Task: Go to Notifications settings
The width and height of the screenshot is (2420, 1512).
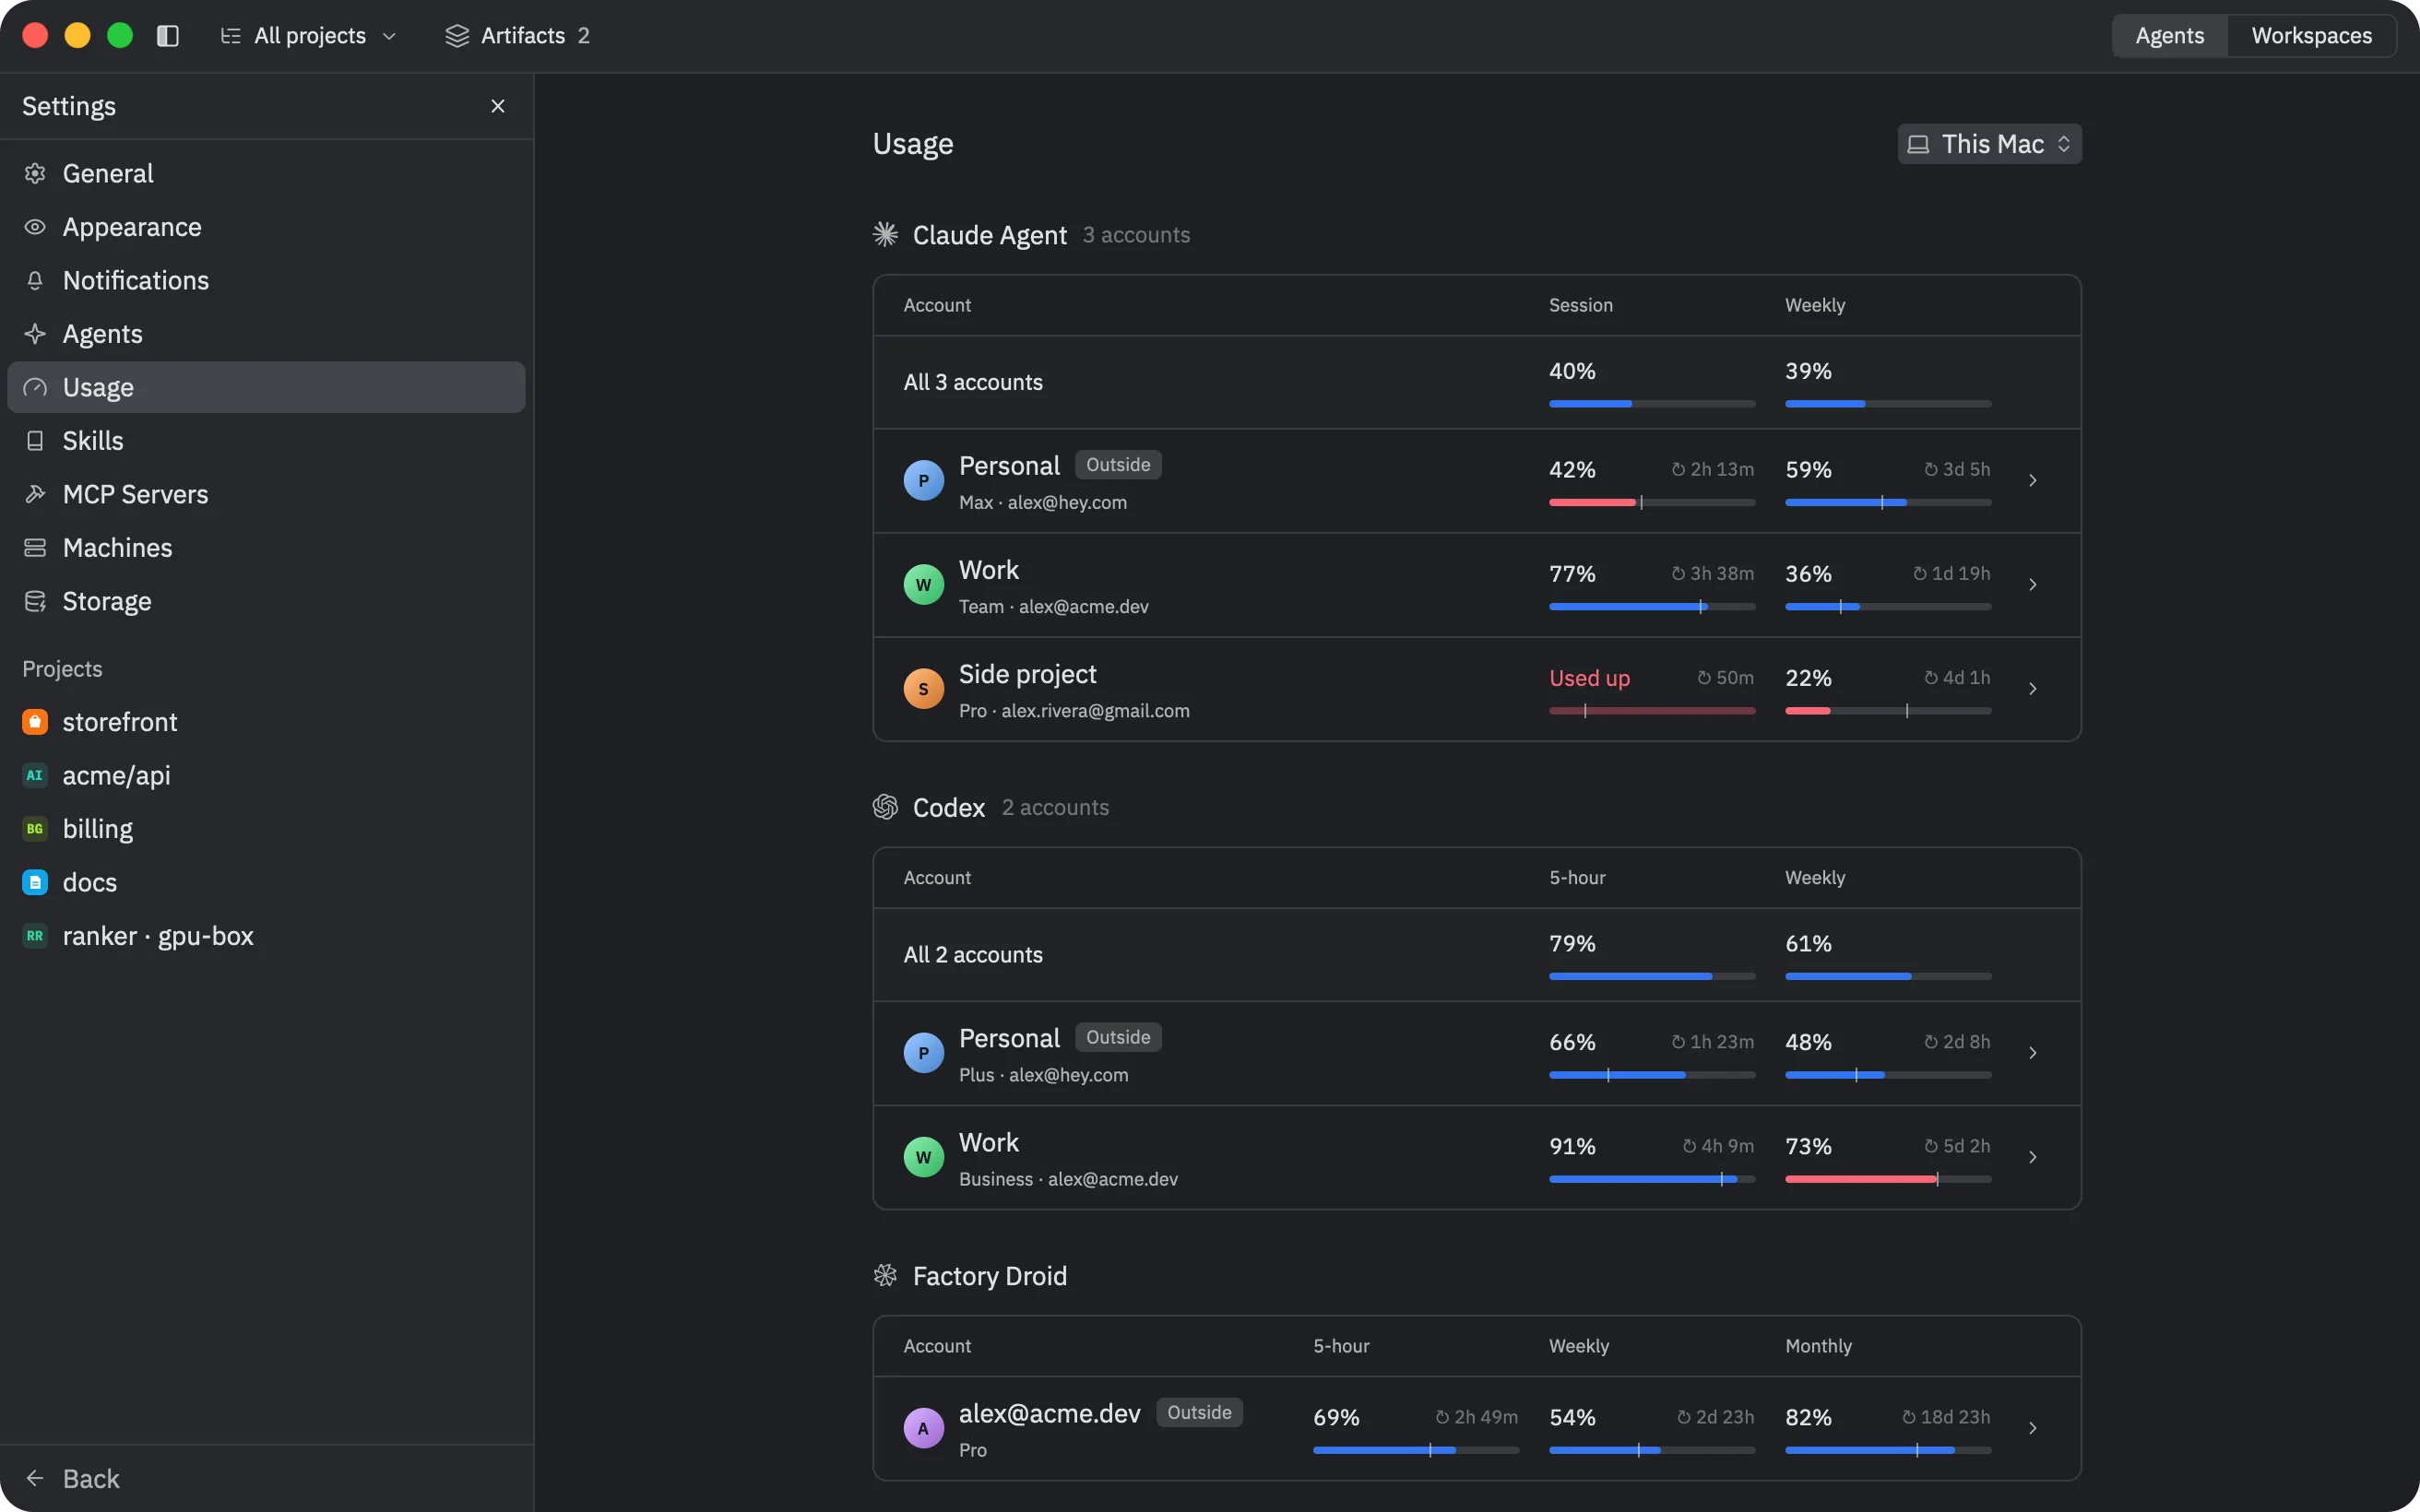Action: (x=266, y=280)
